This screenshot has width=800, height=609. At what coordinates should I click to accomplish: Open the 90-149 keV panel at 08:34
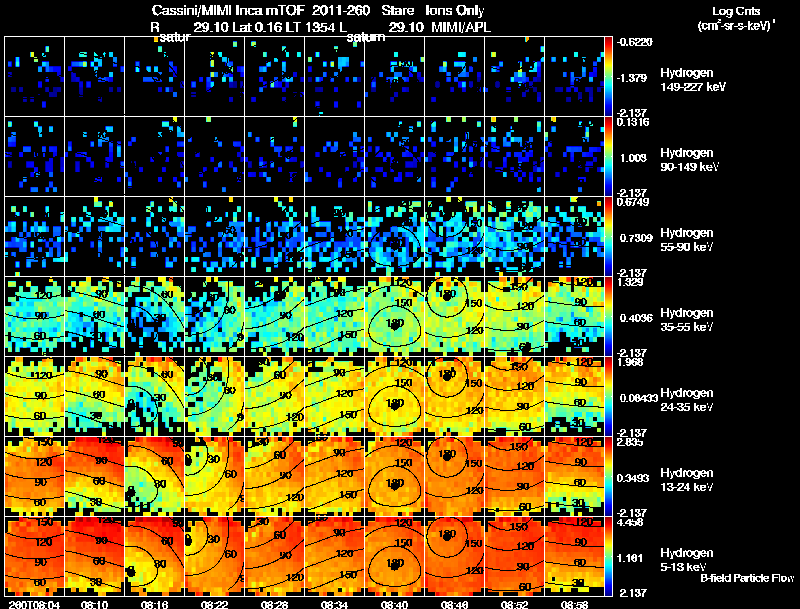tap(334, 157)
